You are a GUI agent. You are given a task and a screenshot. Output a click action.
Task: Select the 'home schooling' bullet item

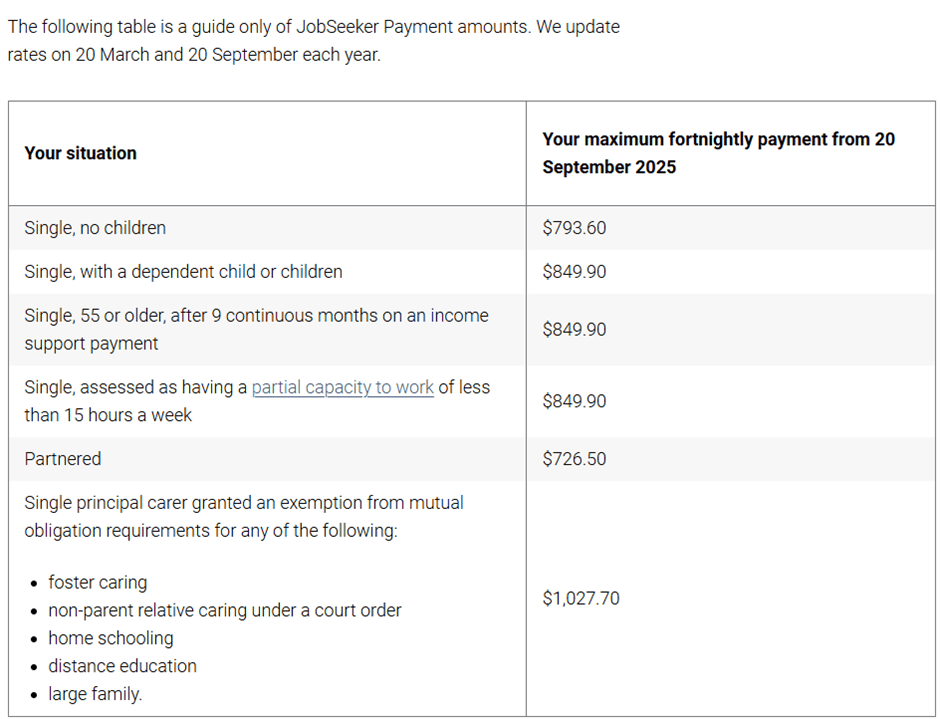pyautogui.click(x=110, y=638)
